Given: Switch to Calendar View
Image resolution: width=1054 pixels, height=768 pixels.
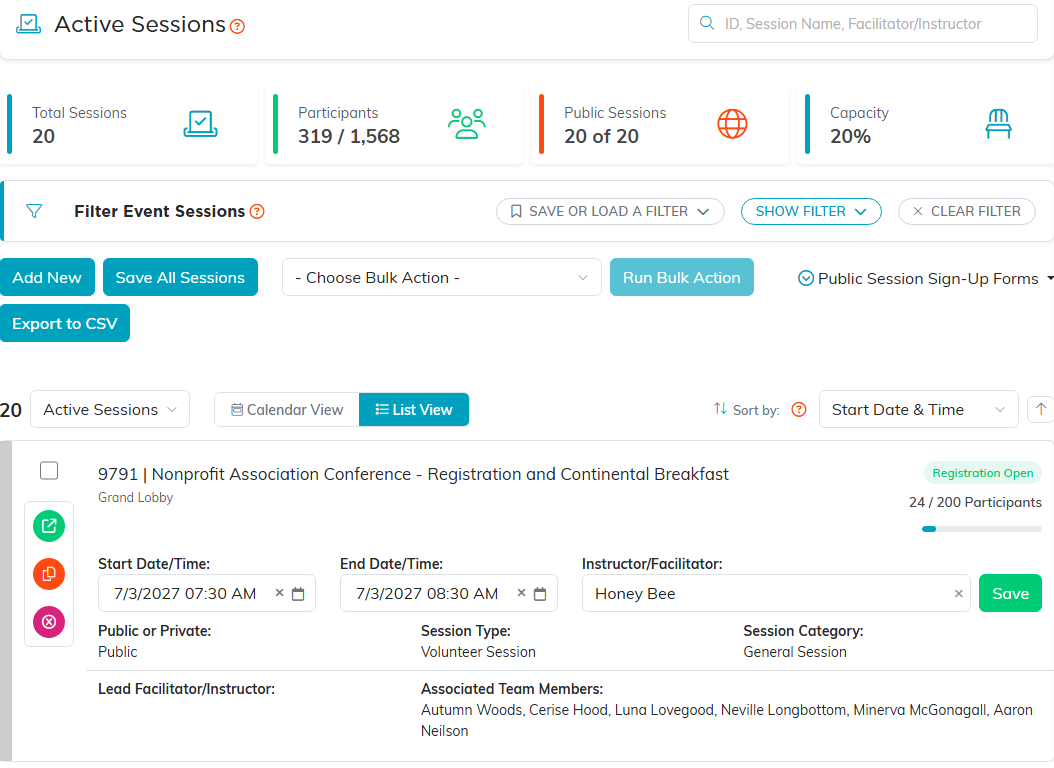Looking at the screenshot, I should [x=287, y=409].
